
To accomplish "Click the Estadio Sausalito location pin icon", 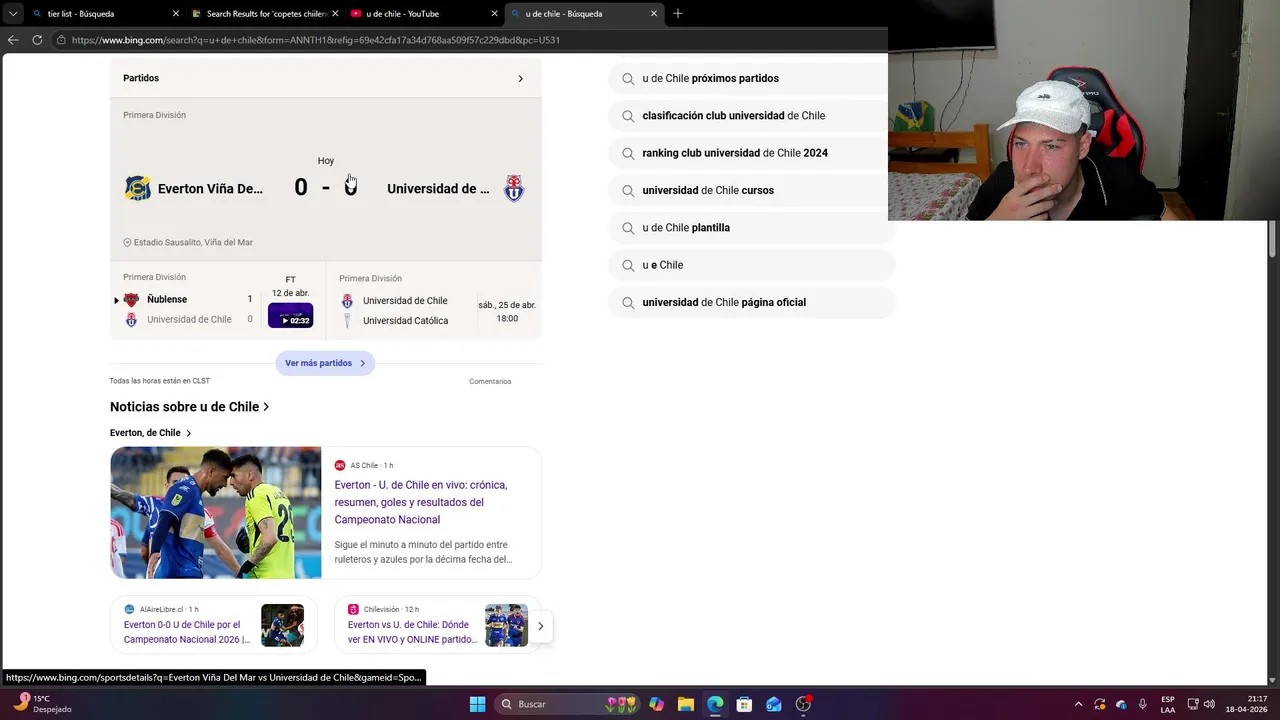I will [x=127, y=242].
